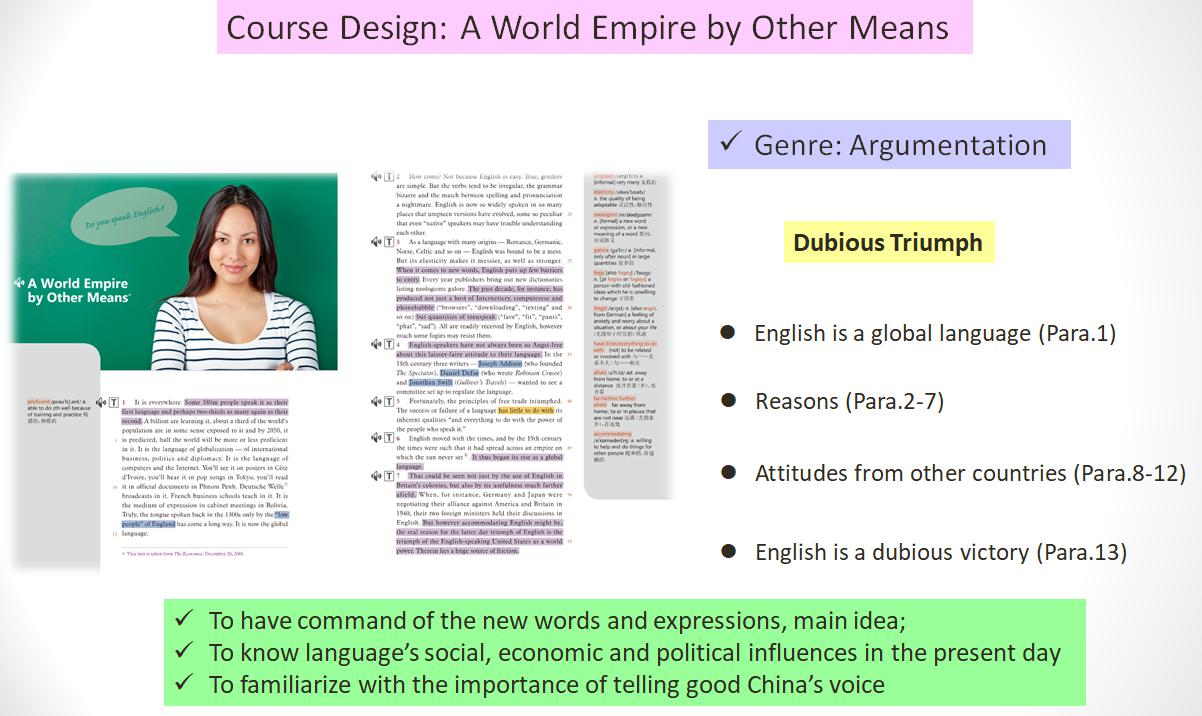Play paragraph 4 audio via speaker icon
The height and width of the screenshot is (716, 1202).
[376, 344]
